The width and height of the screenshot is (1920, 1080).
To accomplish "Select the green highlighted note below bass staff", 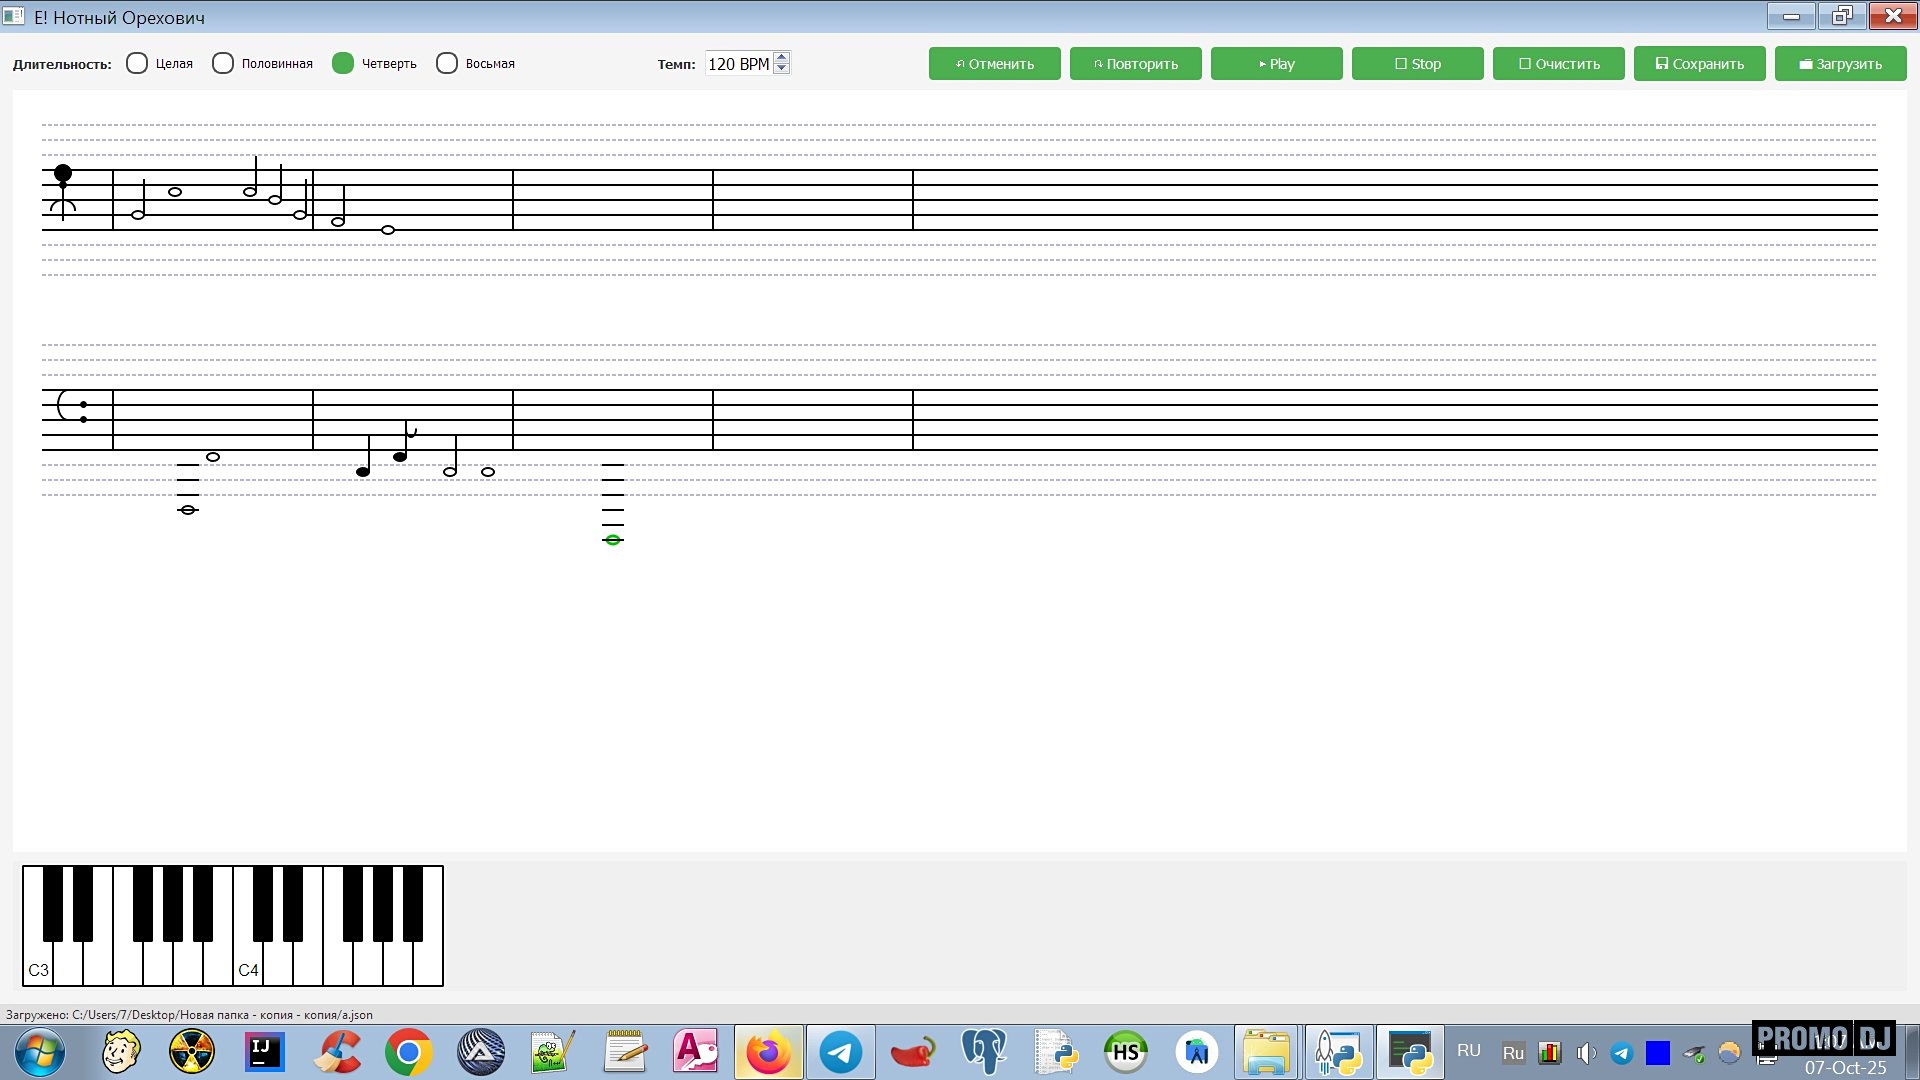I will [613, 540].
